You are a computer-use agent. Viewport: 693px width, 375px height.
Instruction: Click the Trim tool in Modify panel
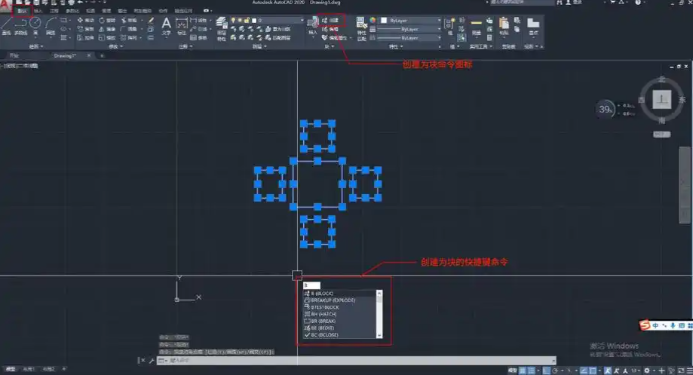tap(129, 20)
